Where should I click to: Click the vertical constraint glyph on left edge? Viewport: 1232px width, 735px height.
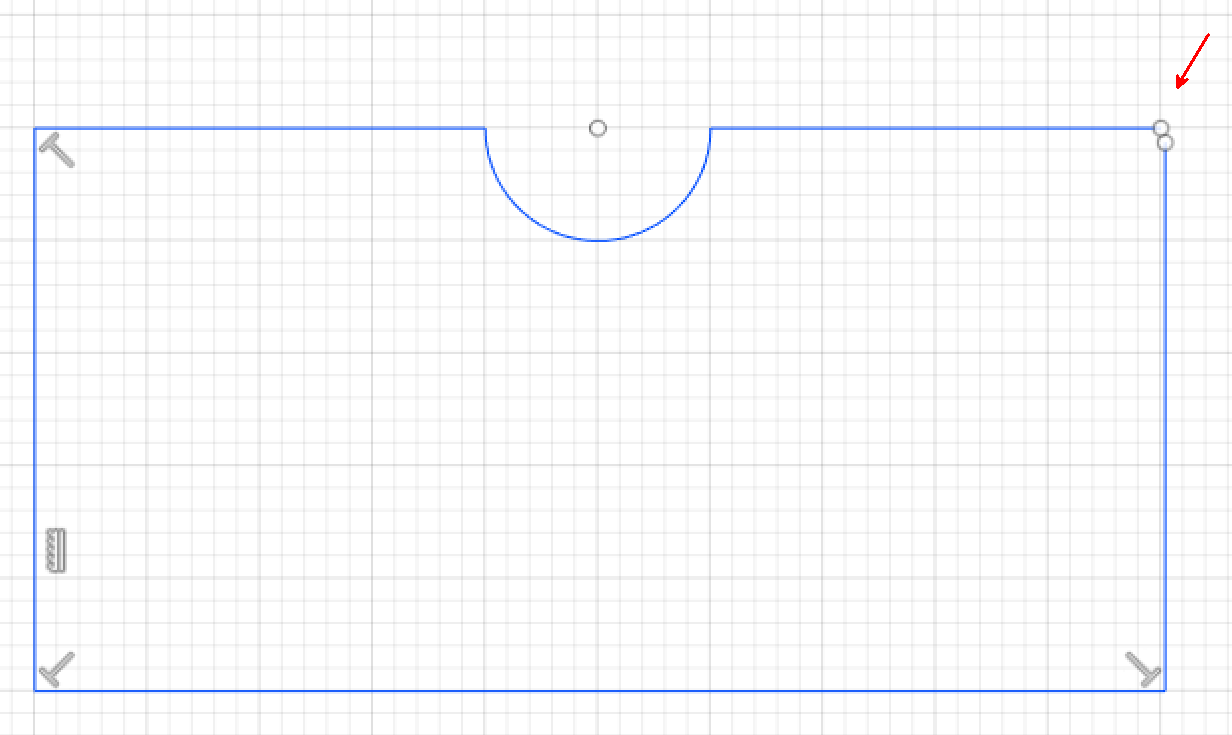coord(57,550)
